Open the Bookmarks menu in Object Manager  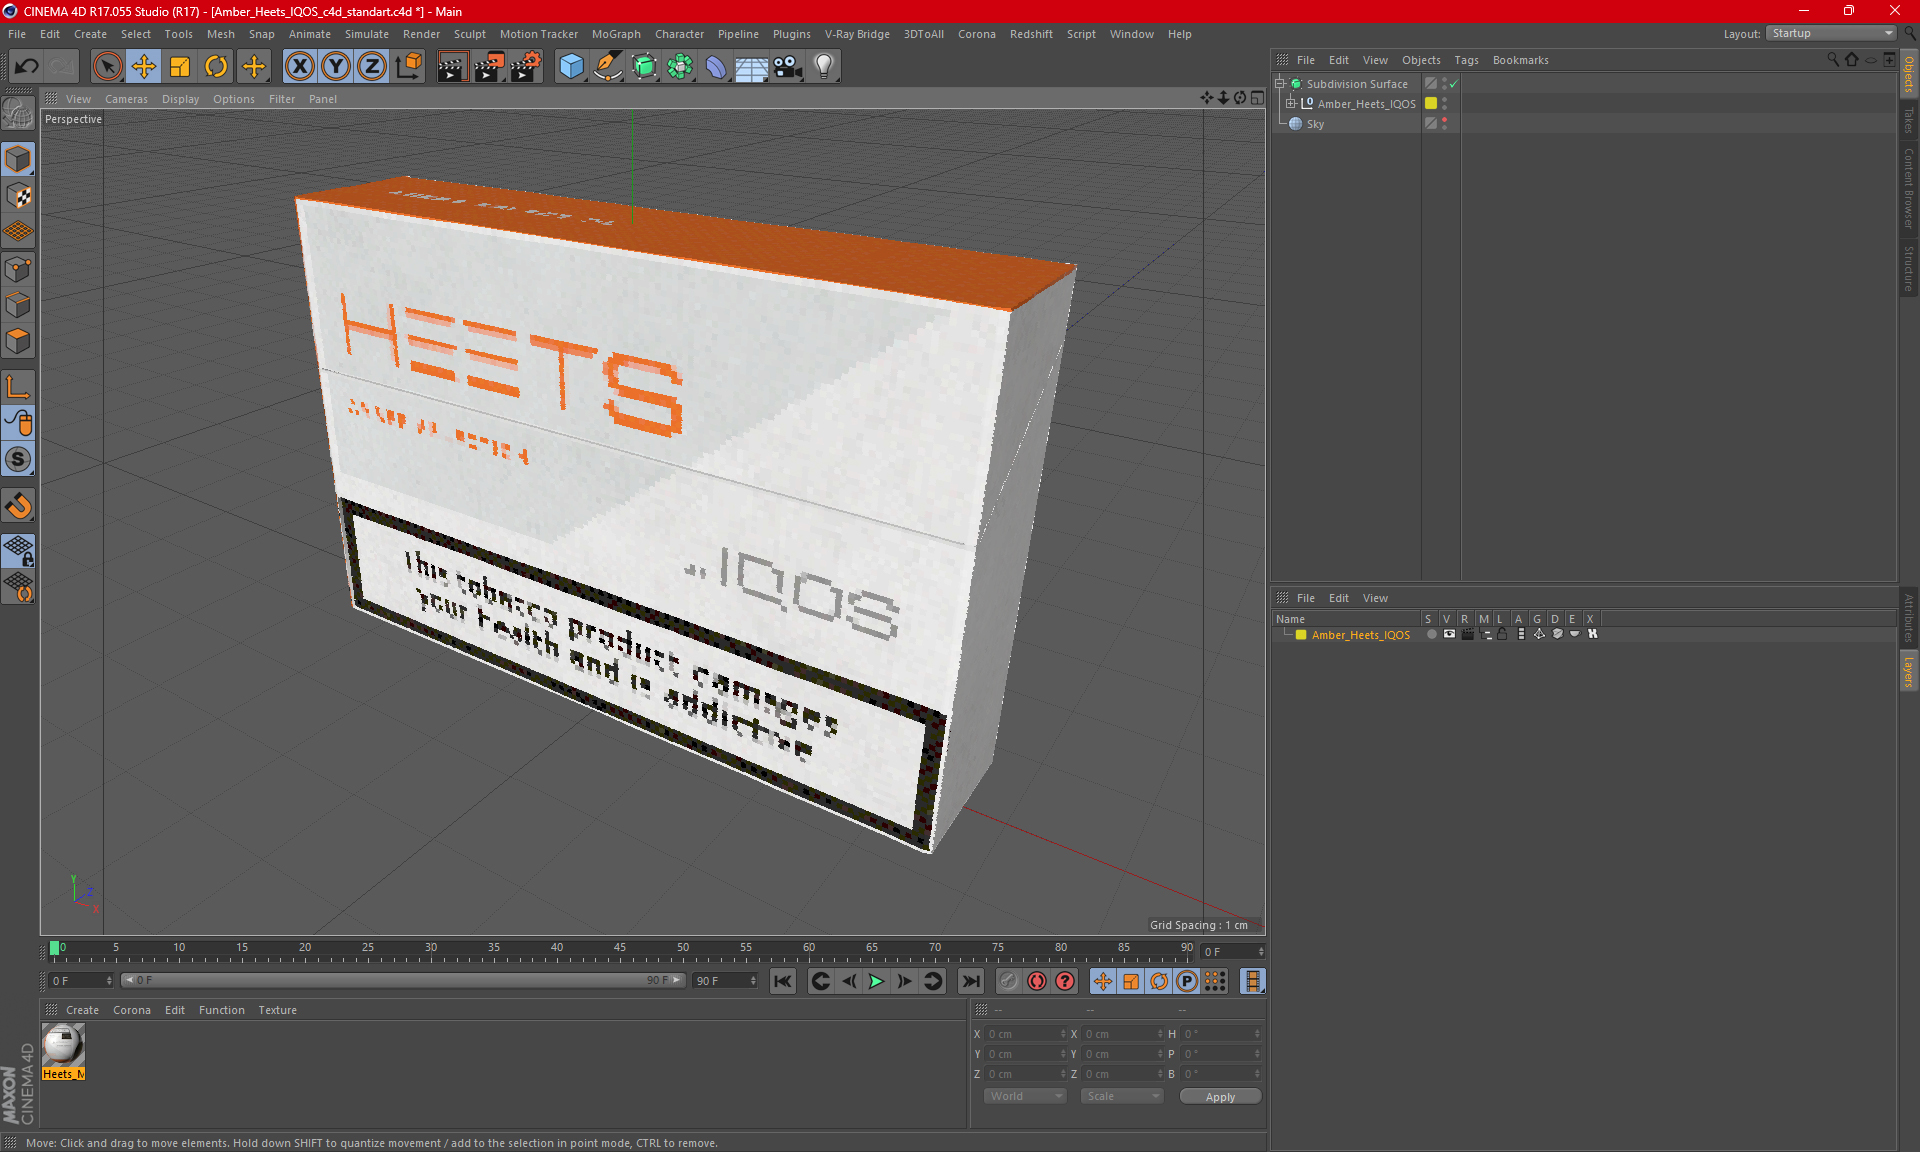(1520, 60)
